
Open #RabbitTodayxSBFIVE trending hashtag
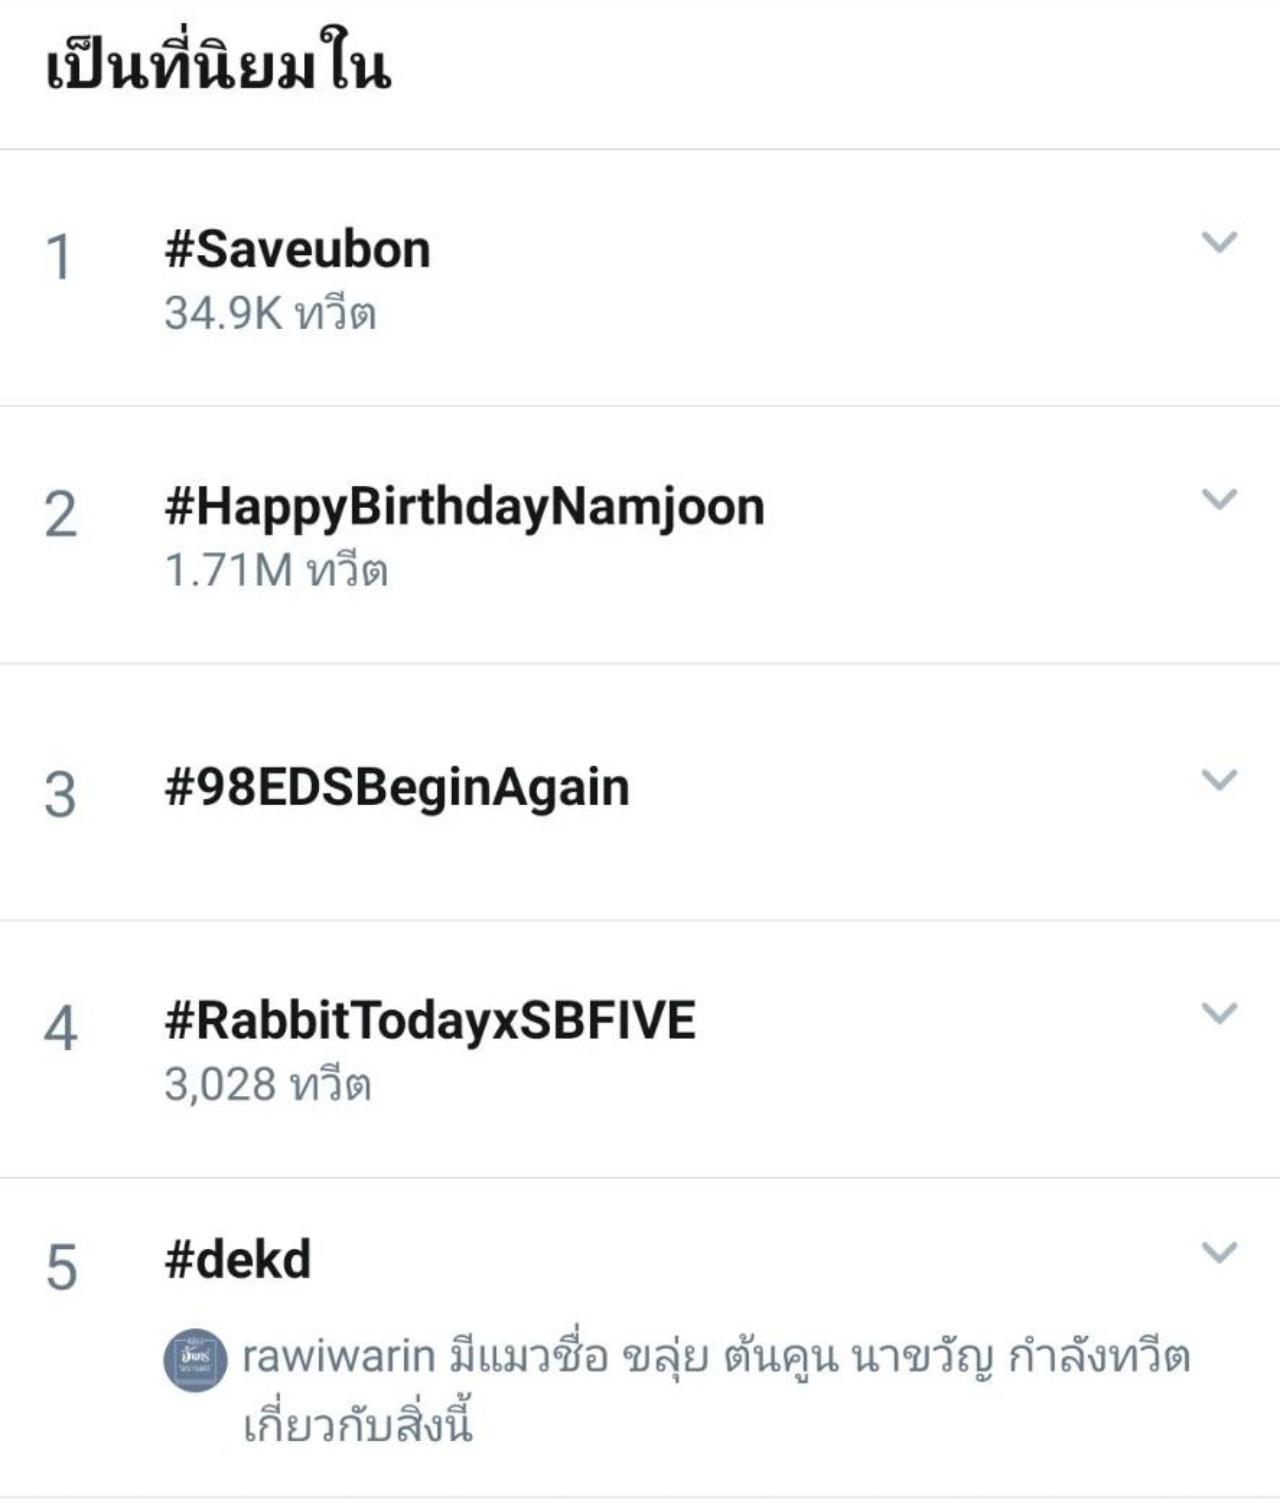(430, 1021)
